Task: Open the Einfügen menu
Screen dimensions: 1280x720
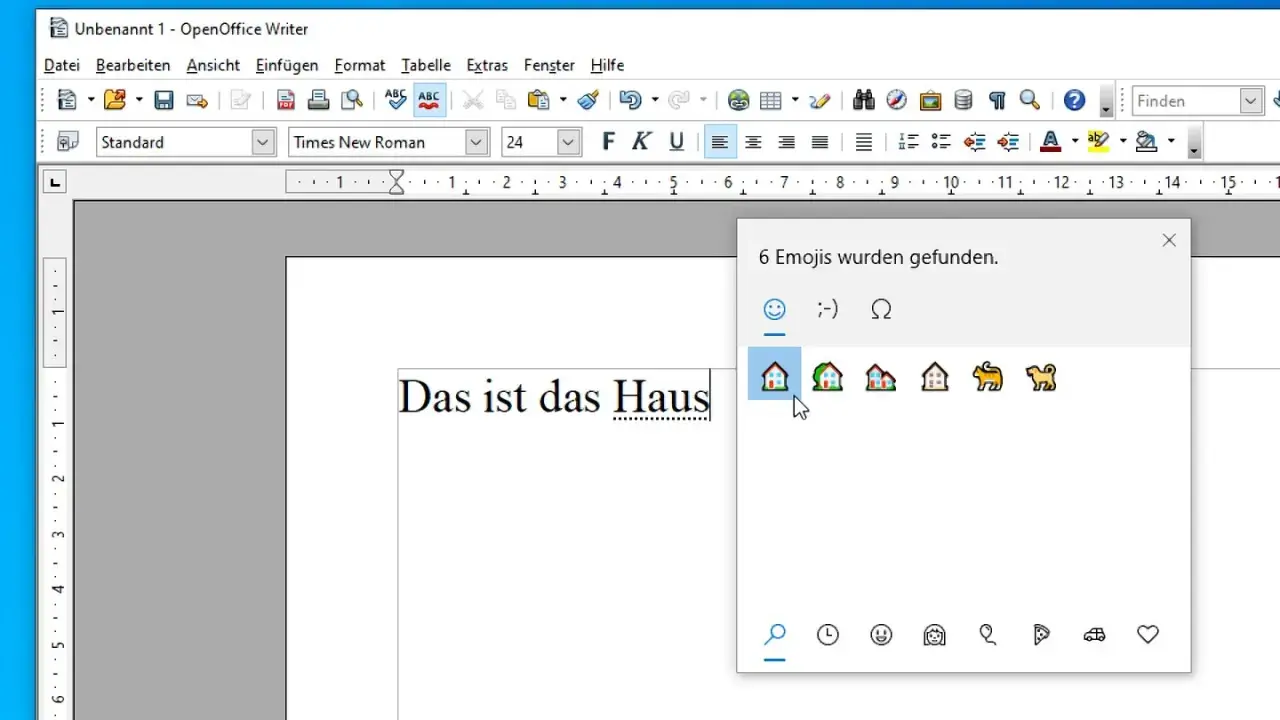Action: pos(287,65)
